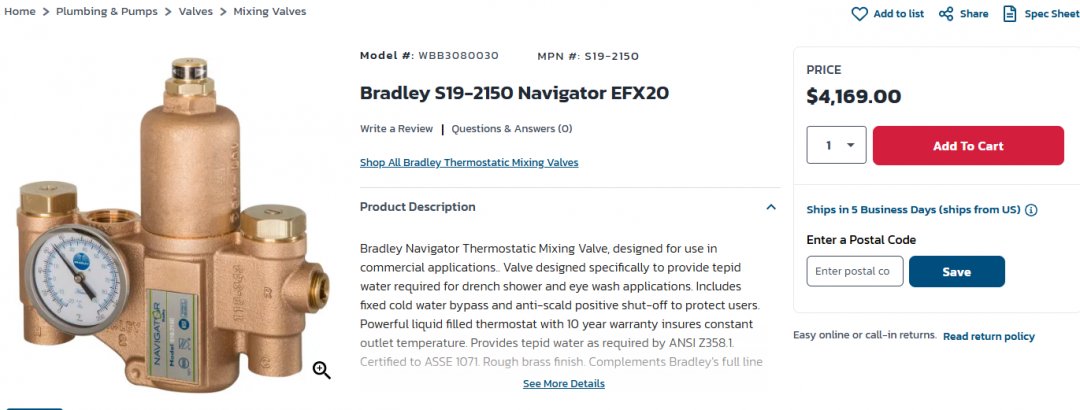Open Plumbing & Pumps breadcrumb
The width and height of the screenshot is (1080, 410).
click(x=107, y=12)
